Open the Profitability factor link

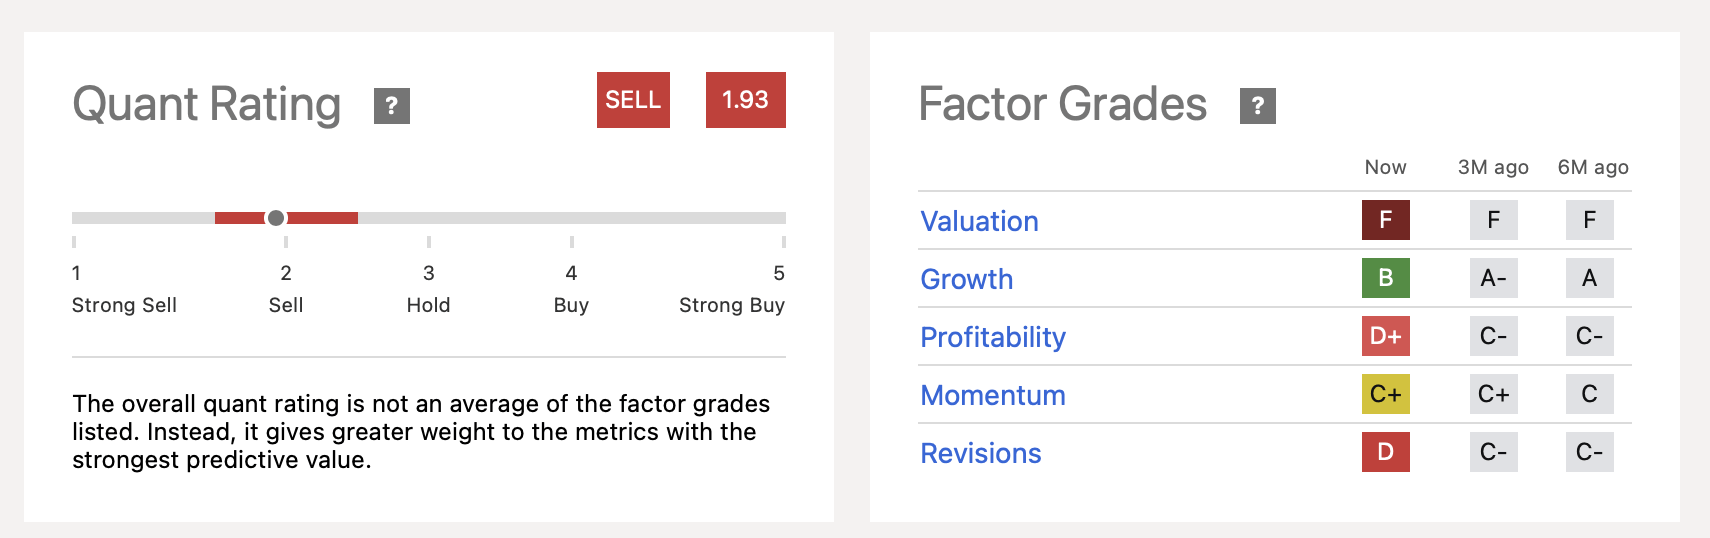(x=992, y=337)
